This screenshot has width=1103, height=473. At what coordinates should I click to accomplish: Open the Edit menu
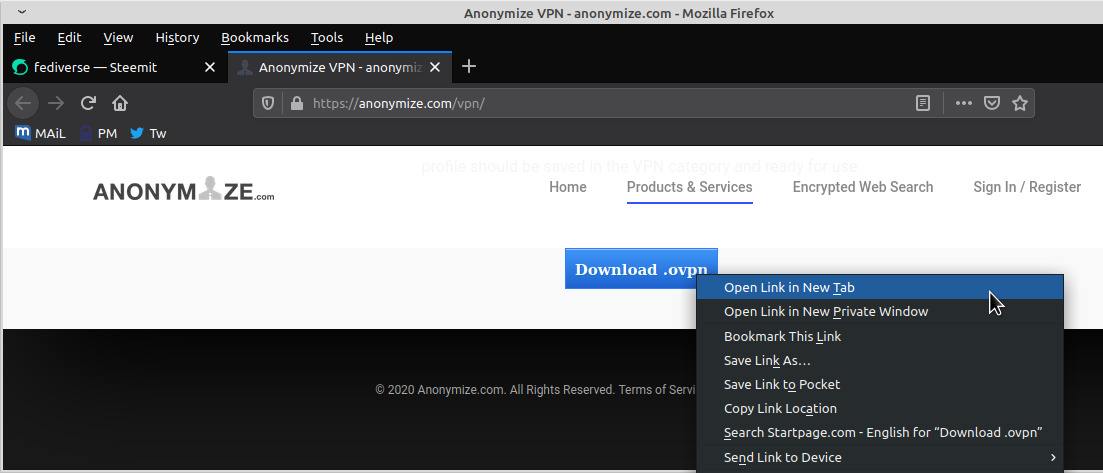click(69, 37)
